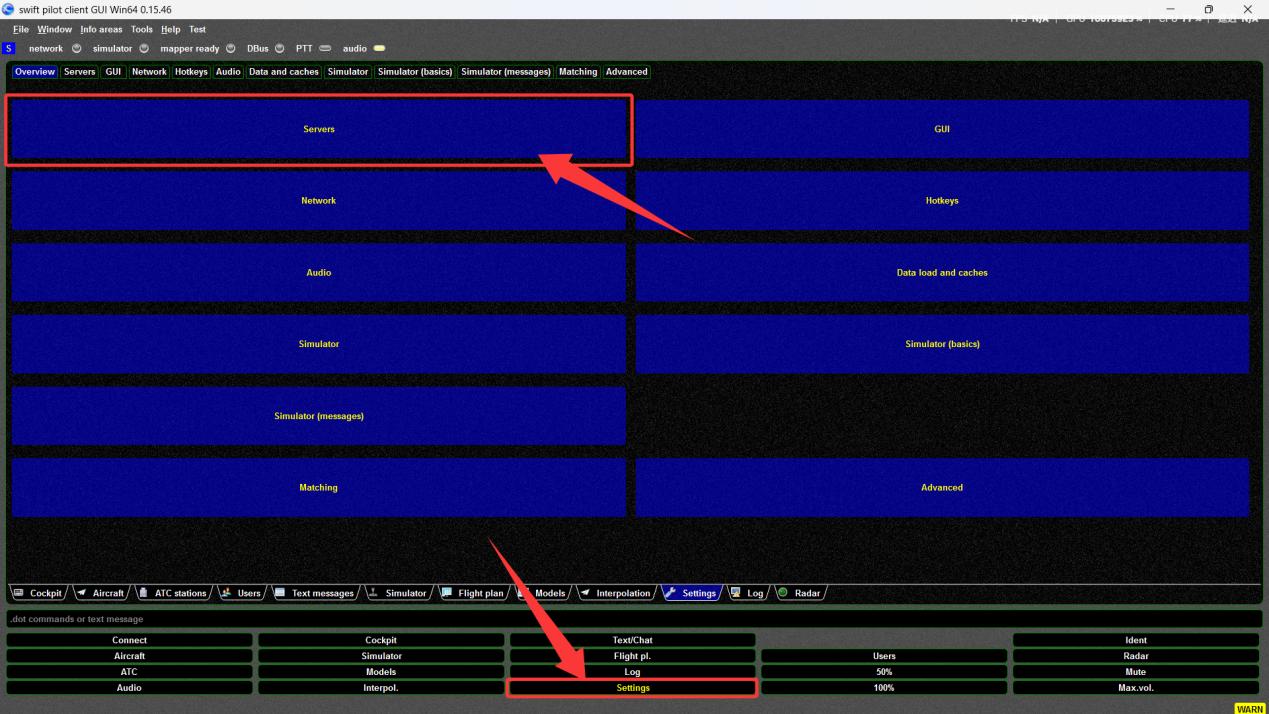The width and height of the screenshot is (1269, 714).
Task: Click the mapper ready LED indicator
Action: [231, 48]
